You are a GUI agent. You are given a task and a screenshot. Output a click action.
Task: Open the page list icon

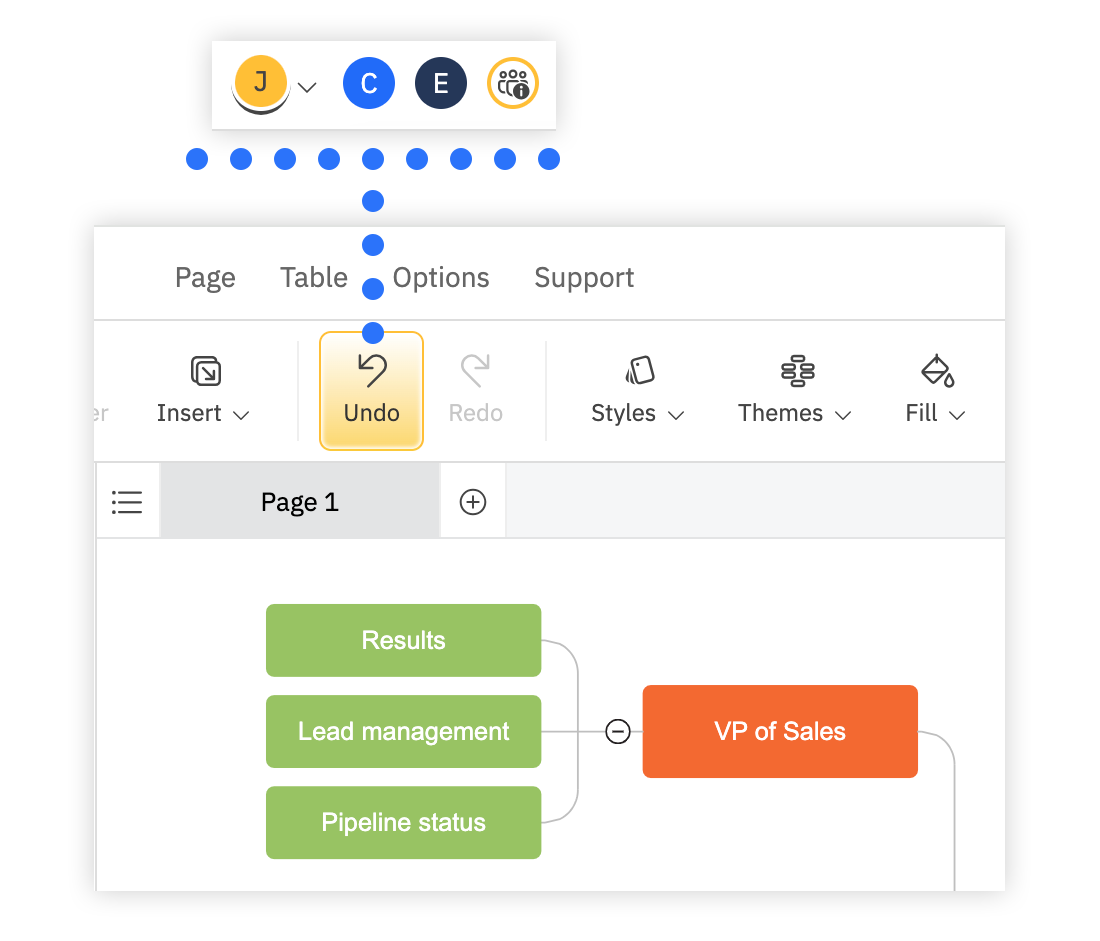[127, 502]
